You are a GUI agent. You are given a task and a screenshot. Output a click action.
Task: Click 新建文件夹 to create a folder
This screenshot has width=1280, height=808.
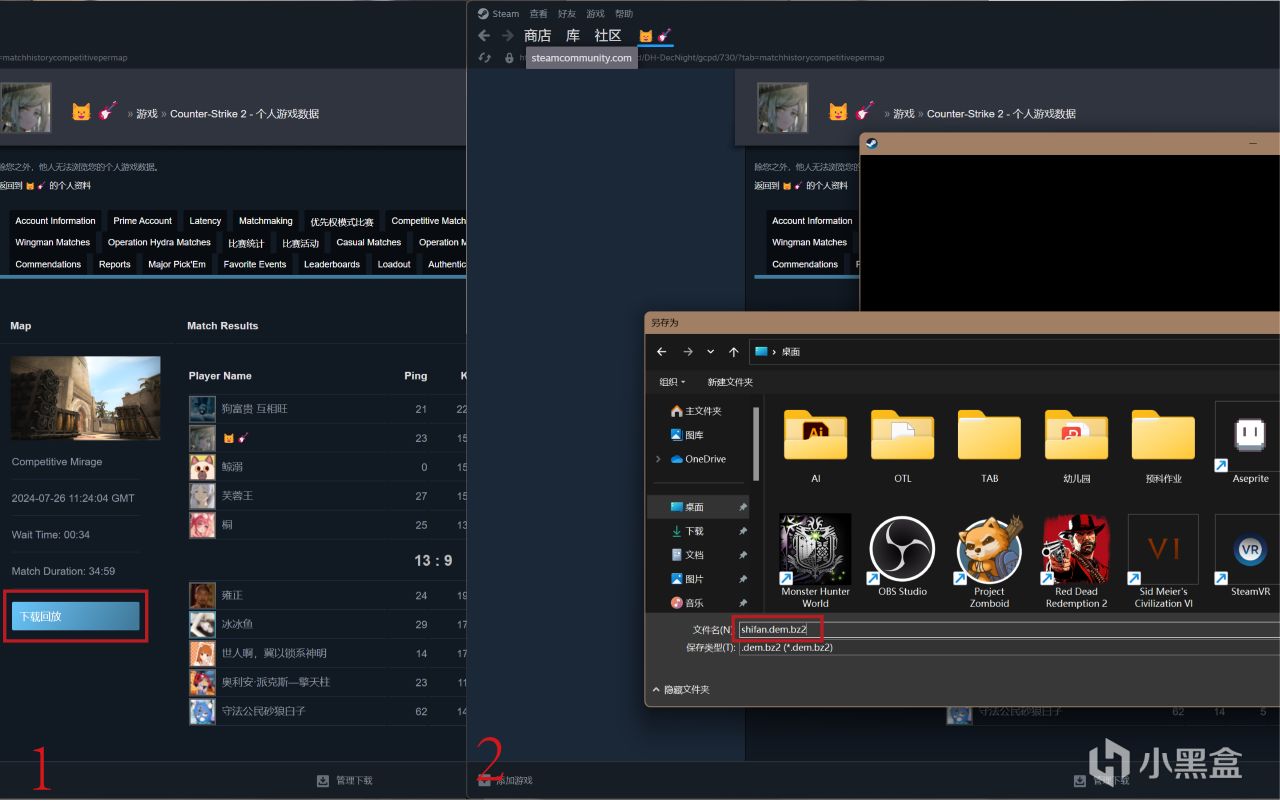coord(730,382)
